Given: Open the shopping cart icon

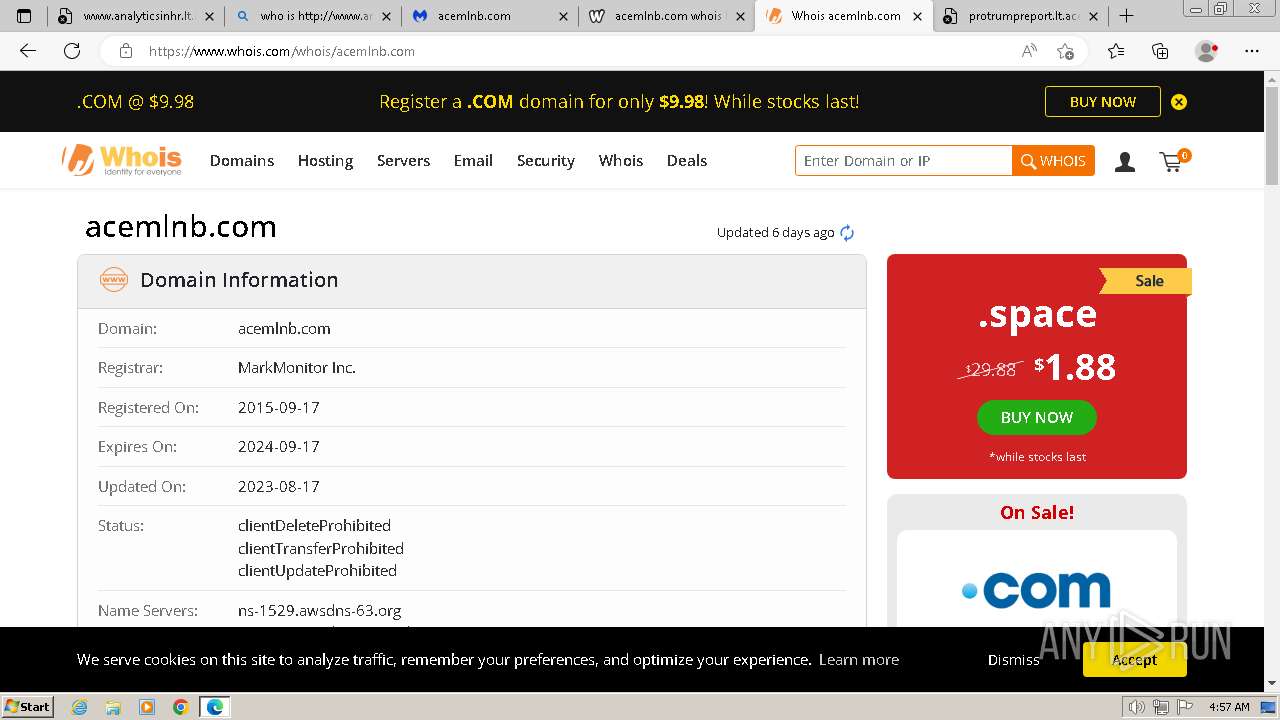Looking at the screenshot, I should [1173, 161].
